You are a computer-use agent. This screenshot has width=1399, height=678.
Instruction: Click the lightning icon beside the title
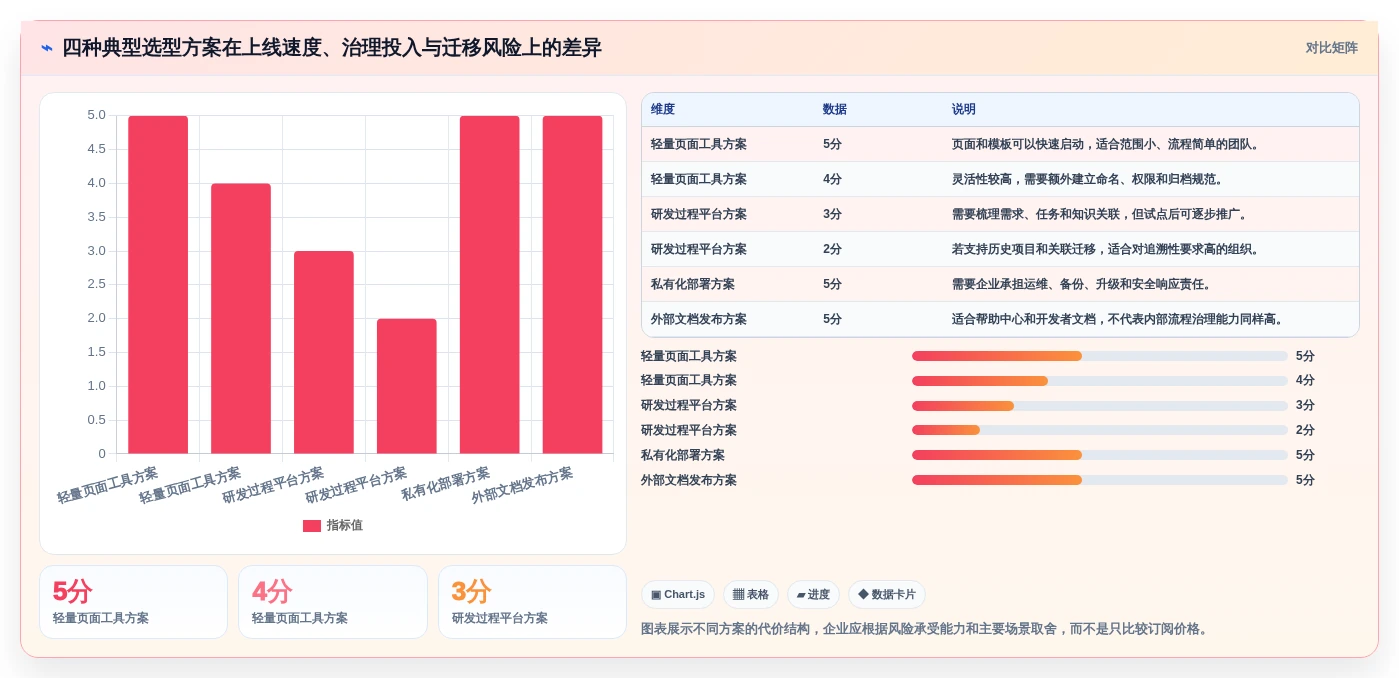[x=47, y=48]
